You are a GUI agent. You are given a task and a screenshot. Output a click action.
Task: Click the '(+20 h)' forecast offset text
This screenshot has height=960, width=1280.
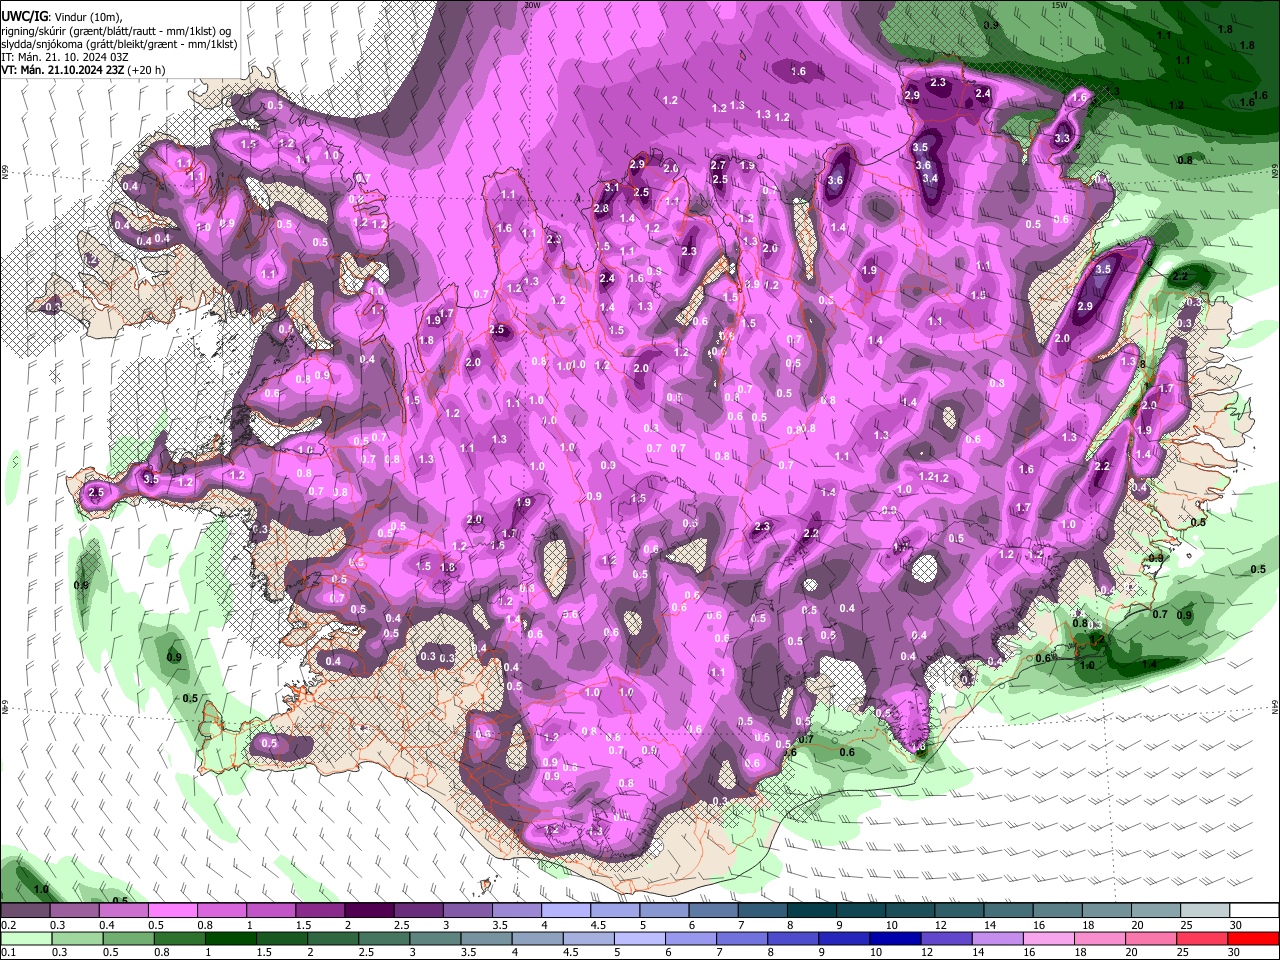point(146,70)
